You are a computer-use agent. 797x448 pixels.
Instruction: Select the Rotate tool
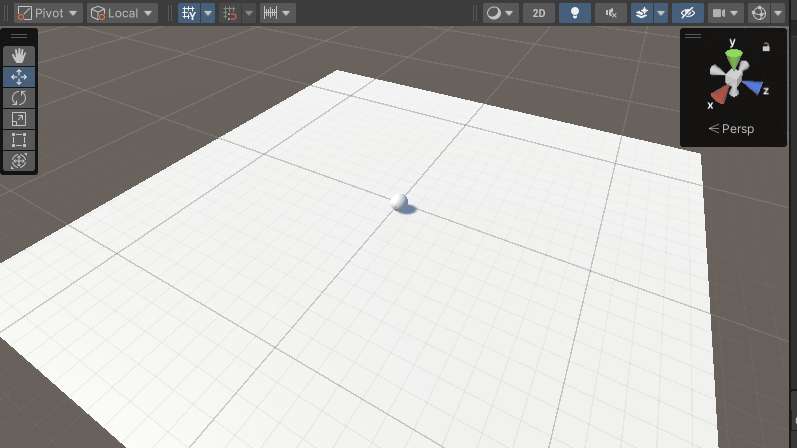click(x=19, y=98)
